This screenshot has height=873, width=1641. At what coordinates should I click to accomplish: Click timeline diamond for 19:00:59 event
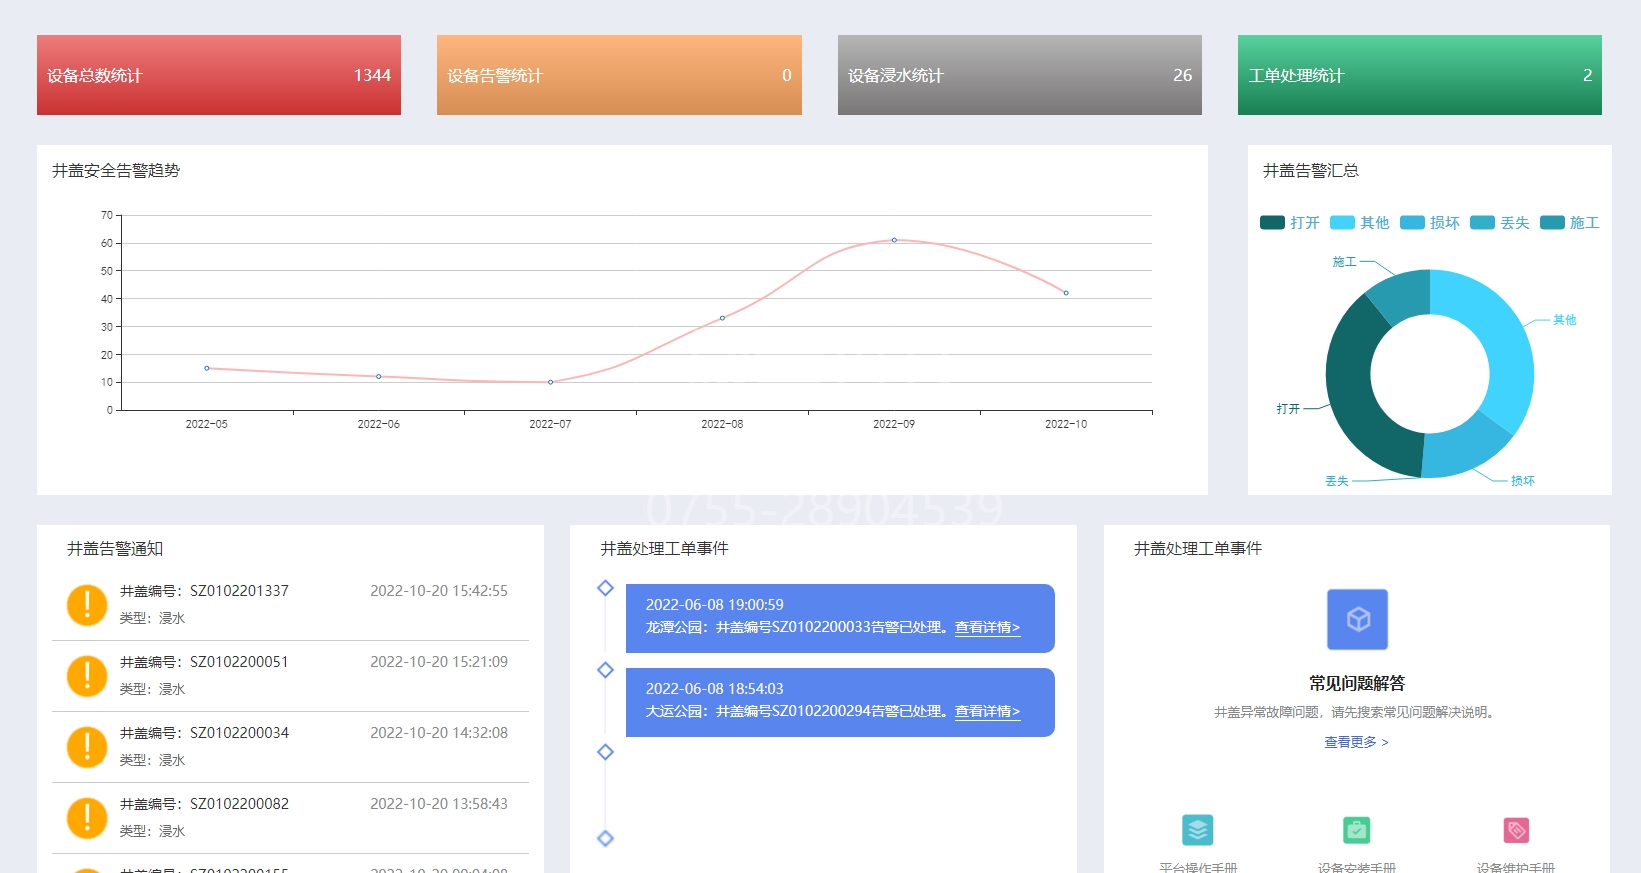coord(605,588)
